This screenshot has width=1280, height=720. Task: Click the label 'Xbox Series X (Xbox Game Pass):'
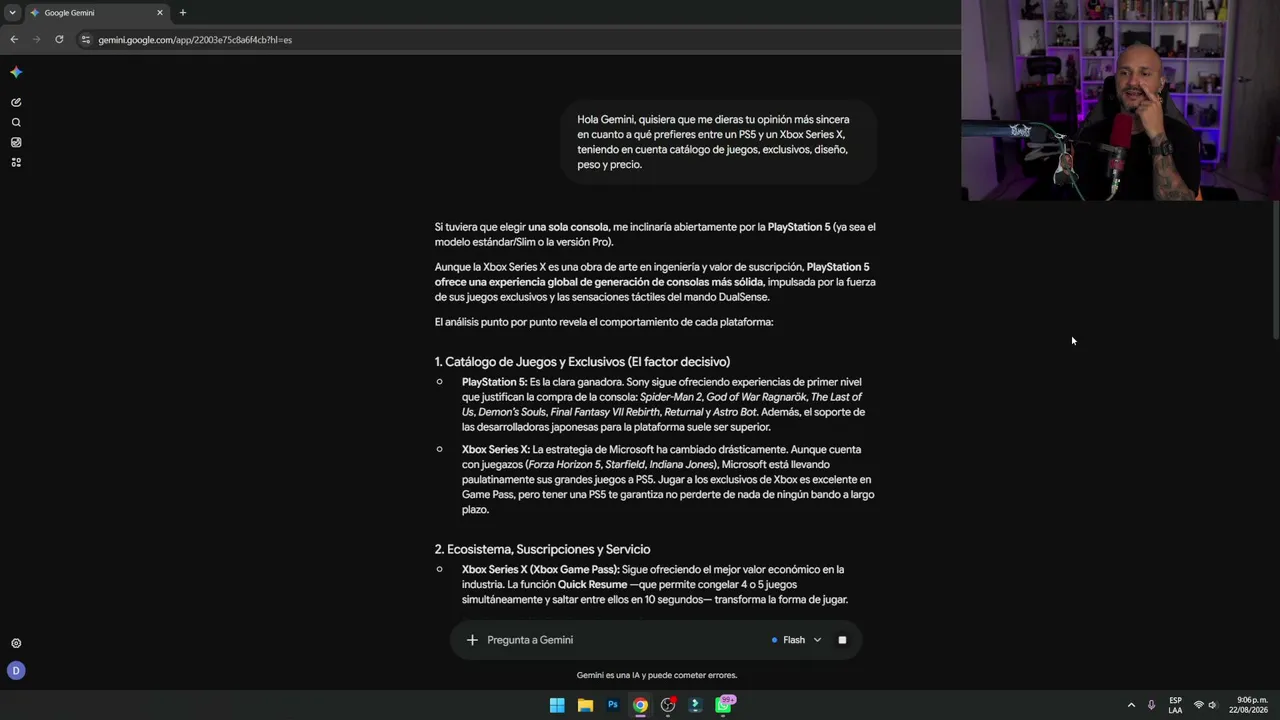coord(541,569)
